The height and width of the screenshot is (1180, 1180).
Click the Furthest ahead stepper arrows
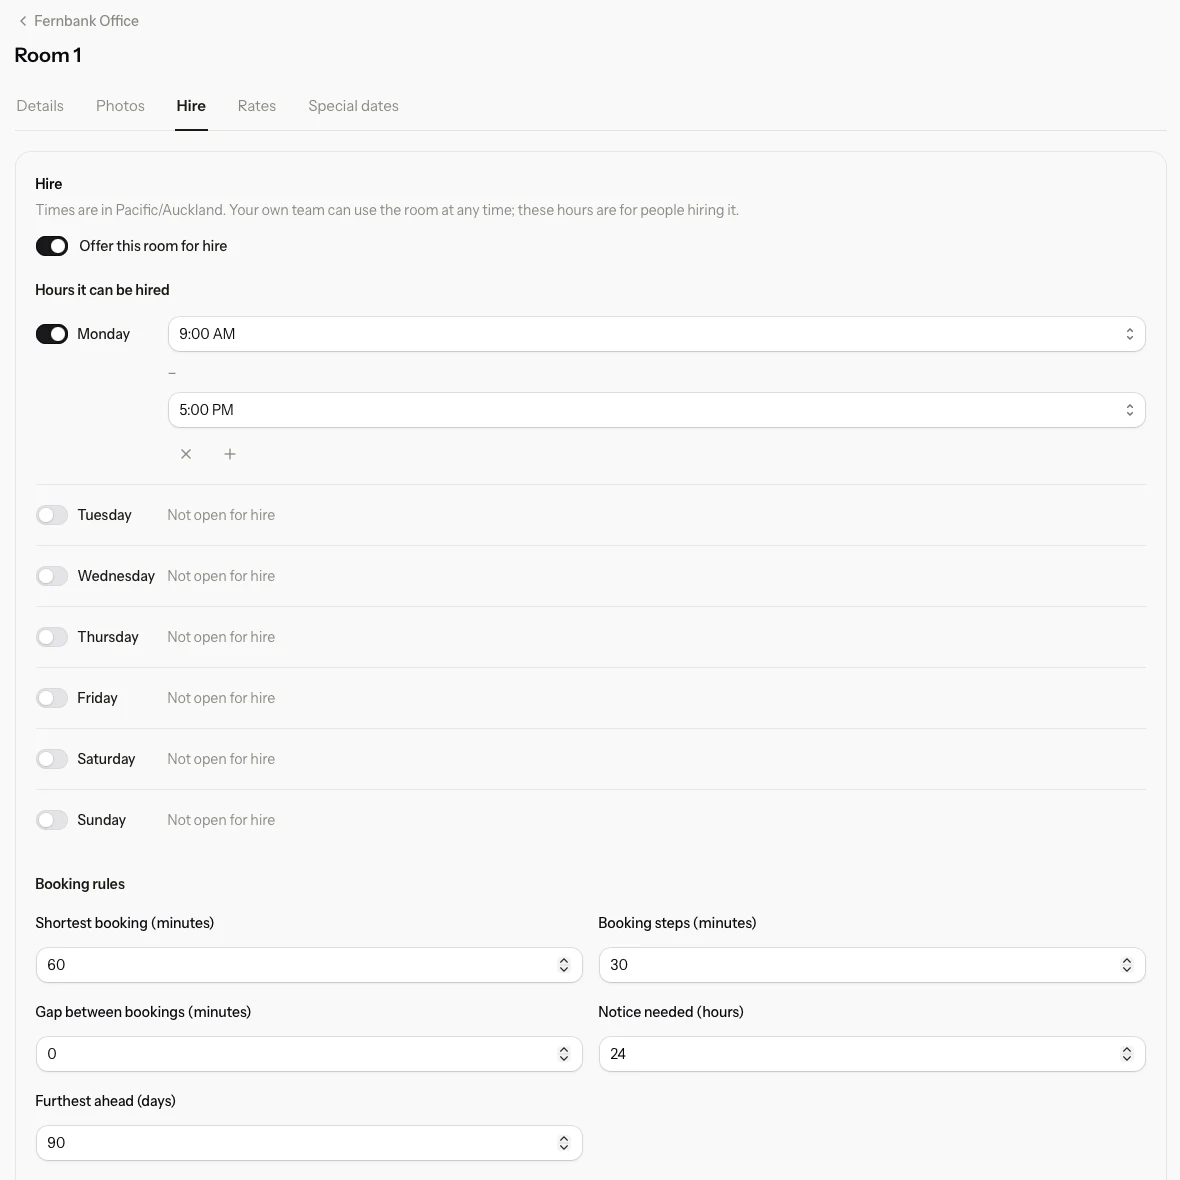pyautogui.click(x=564, y=1142)
